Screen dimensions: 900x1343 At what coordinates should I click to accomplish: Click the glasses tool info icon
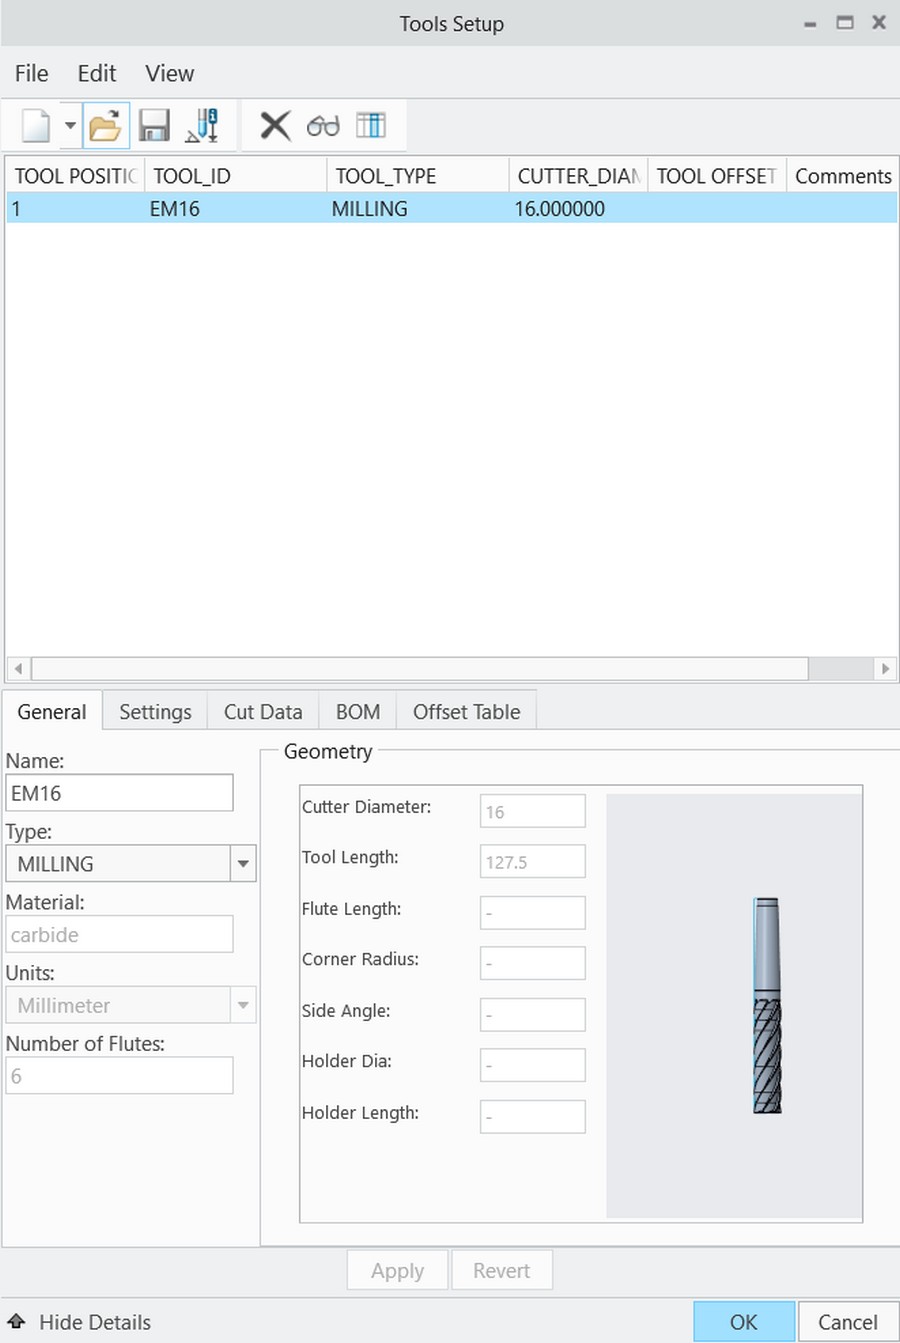tap(323, 126)
